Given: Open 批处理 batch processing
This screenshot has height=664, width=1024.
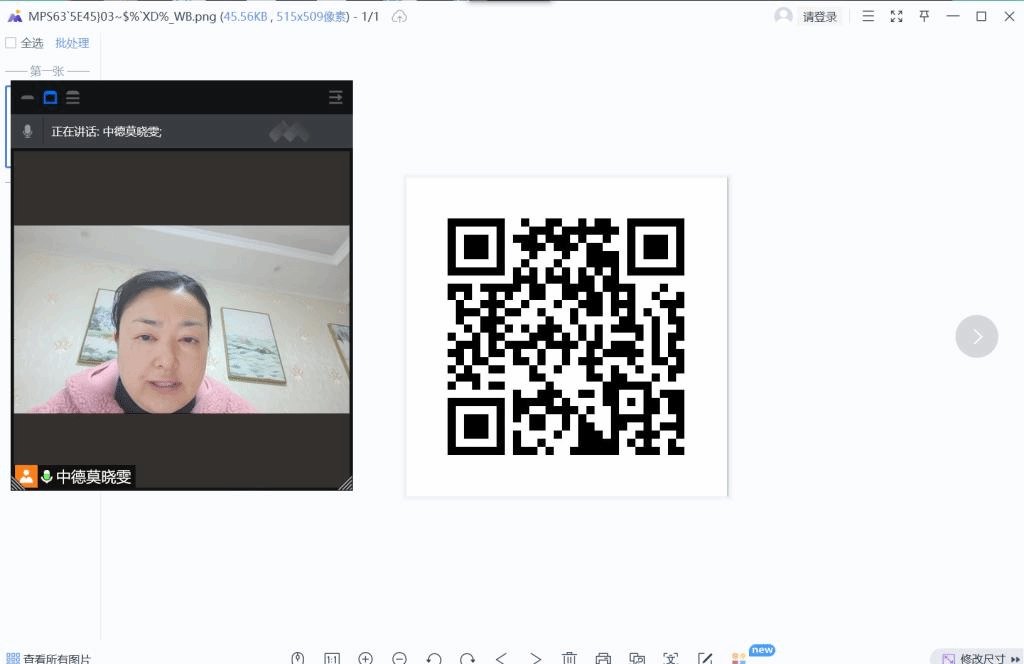Looking at the screenshot, I should [72, 43].
